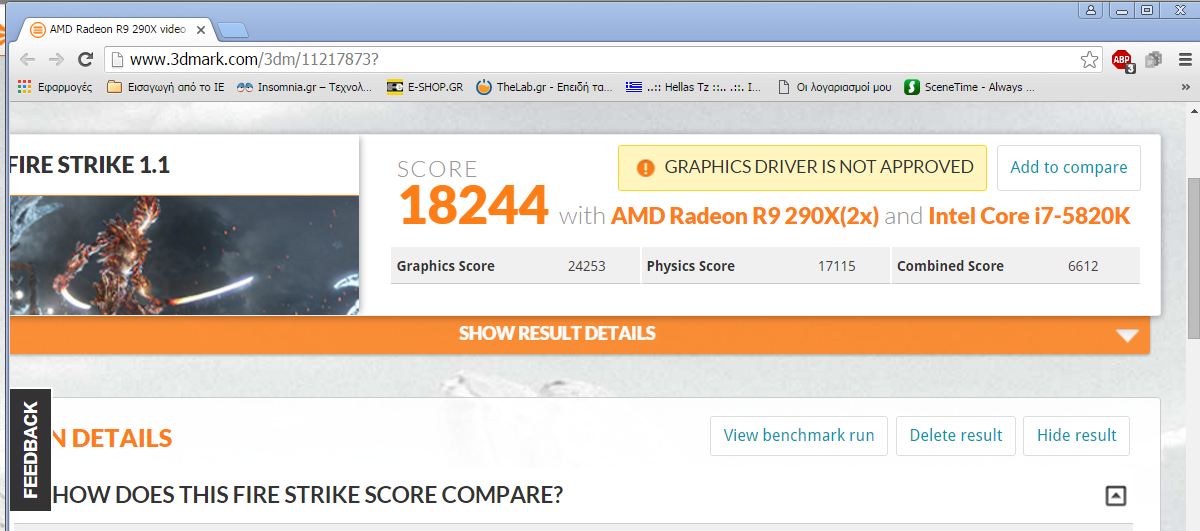Click the GRAPHICS DRIVER IS NOT APPROVED notice
This screenshot has width=1200, height=531.
(802, 167)
